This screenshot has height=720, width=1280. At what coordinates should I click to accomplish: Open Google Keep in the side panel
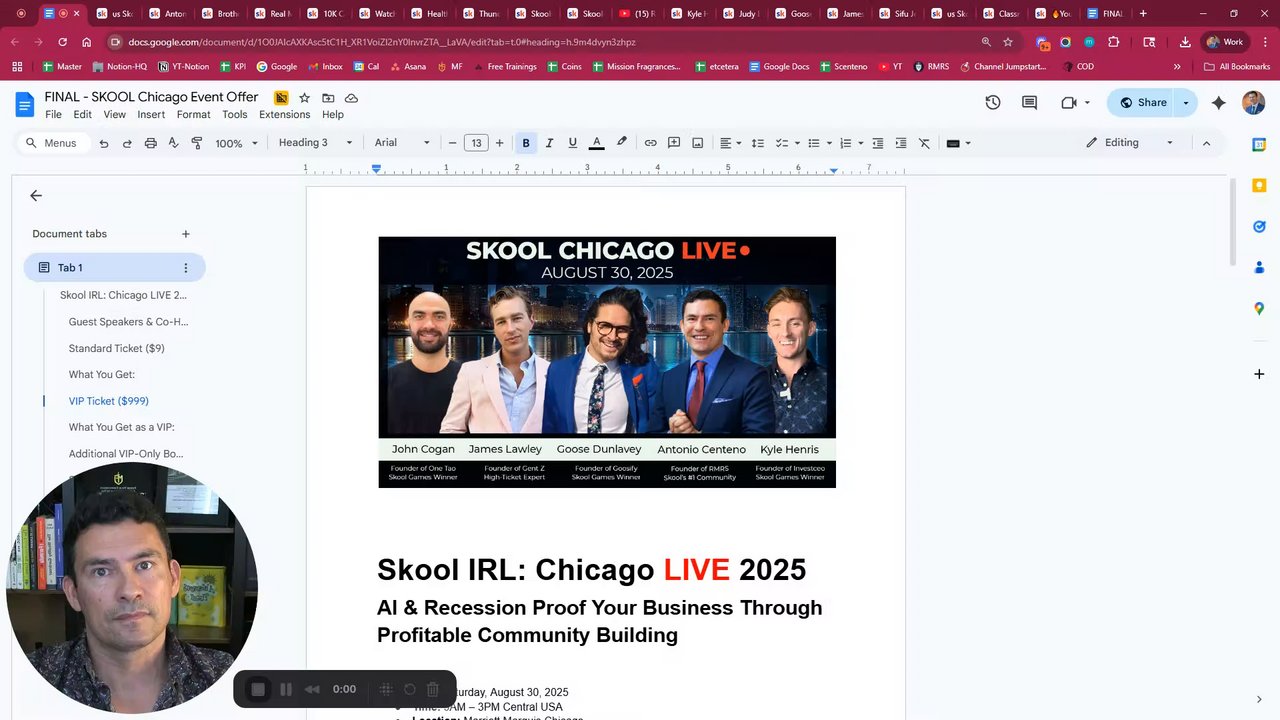point(1259,186)
